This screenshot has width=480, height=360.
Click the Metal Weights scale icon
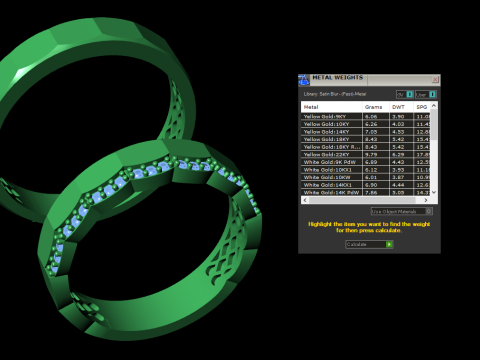coord(303,80)
